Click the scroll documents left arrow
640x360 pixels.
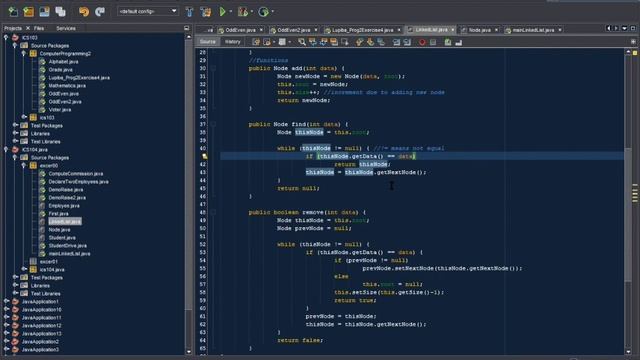[x=609, y=29]
